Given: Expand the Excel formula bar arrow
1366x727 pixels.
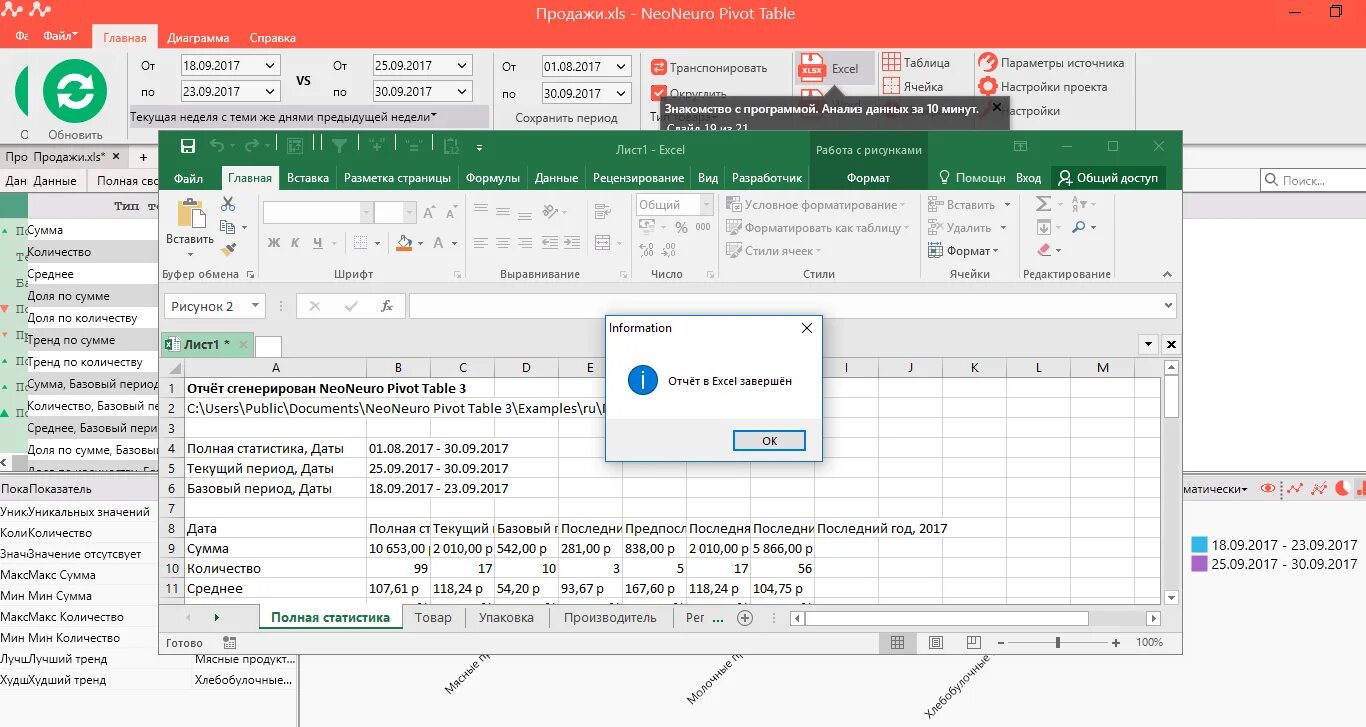Looking at the screenshot, I should (1168, 306).
